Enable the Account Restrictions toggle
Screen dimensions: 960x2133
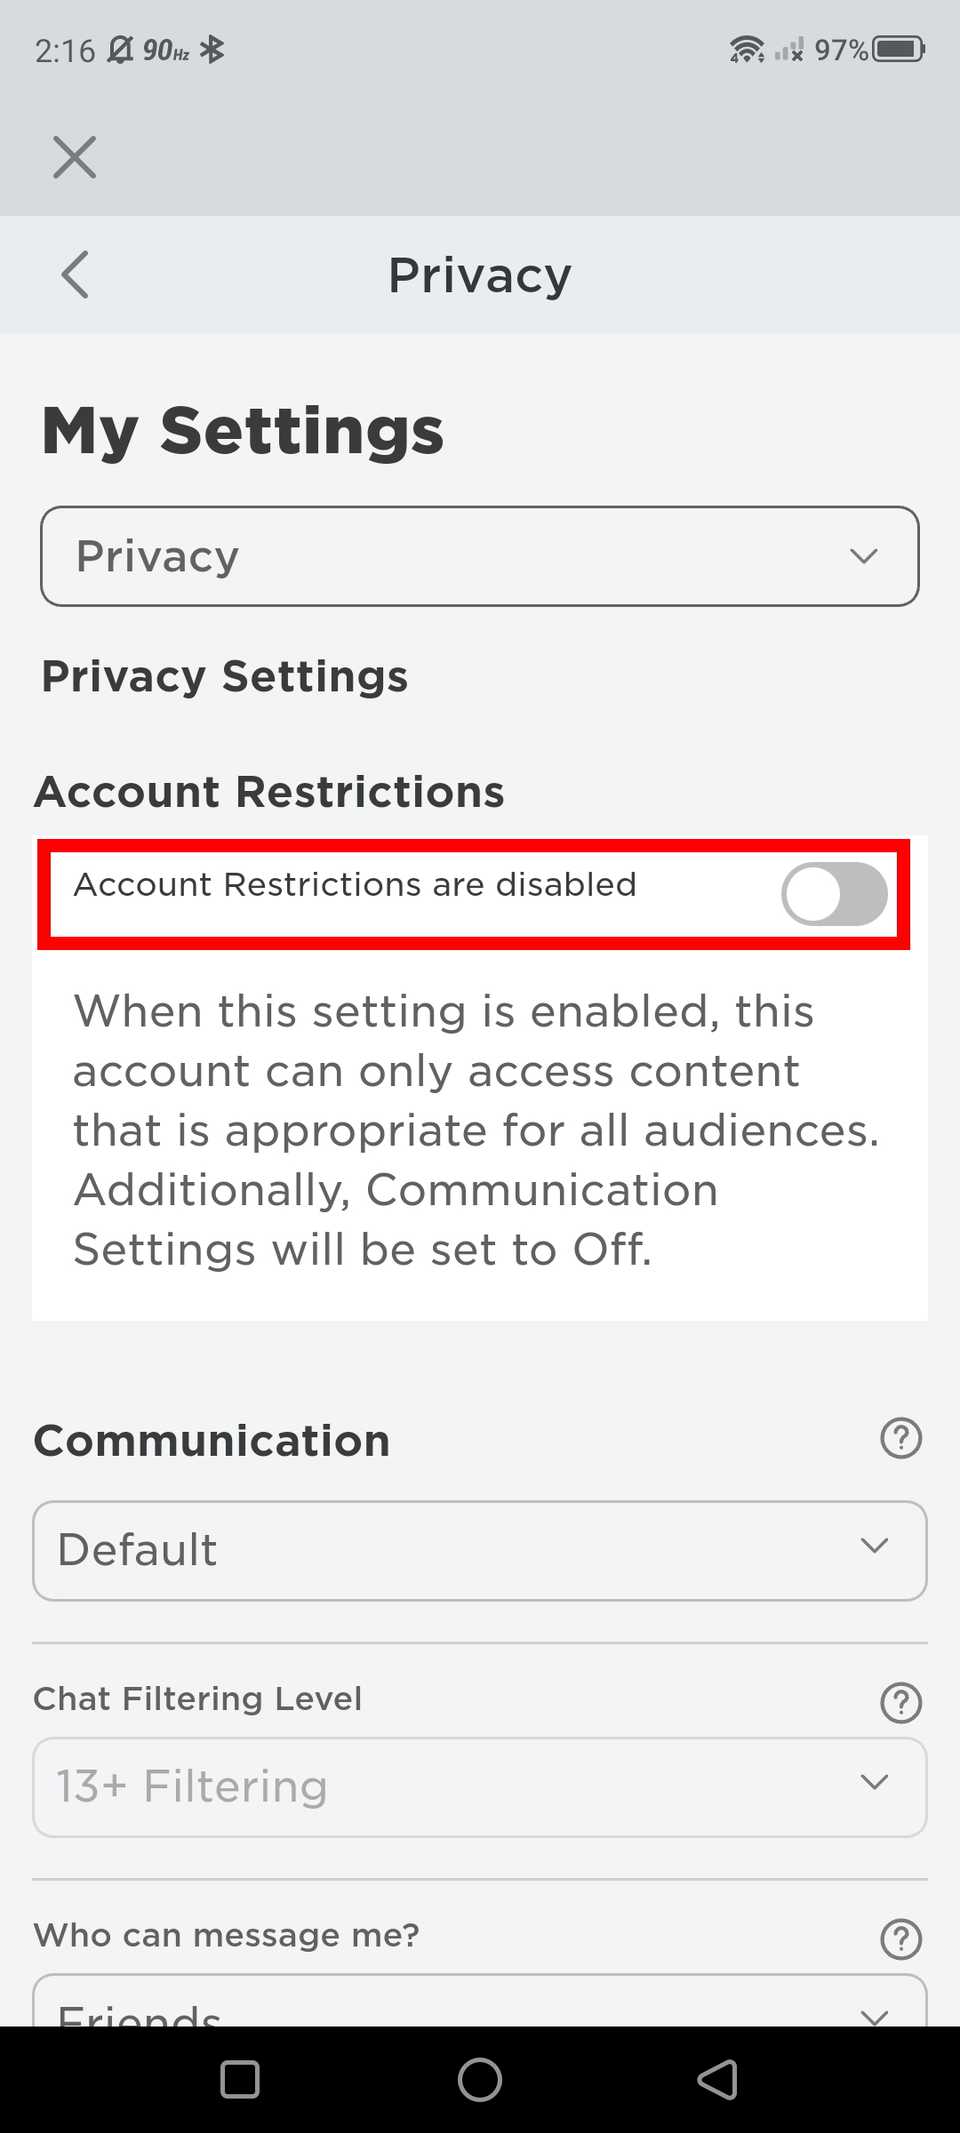tap(834, 894)
